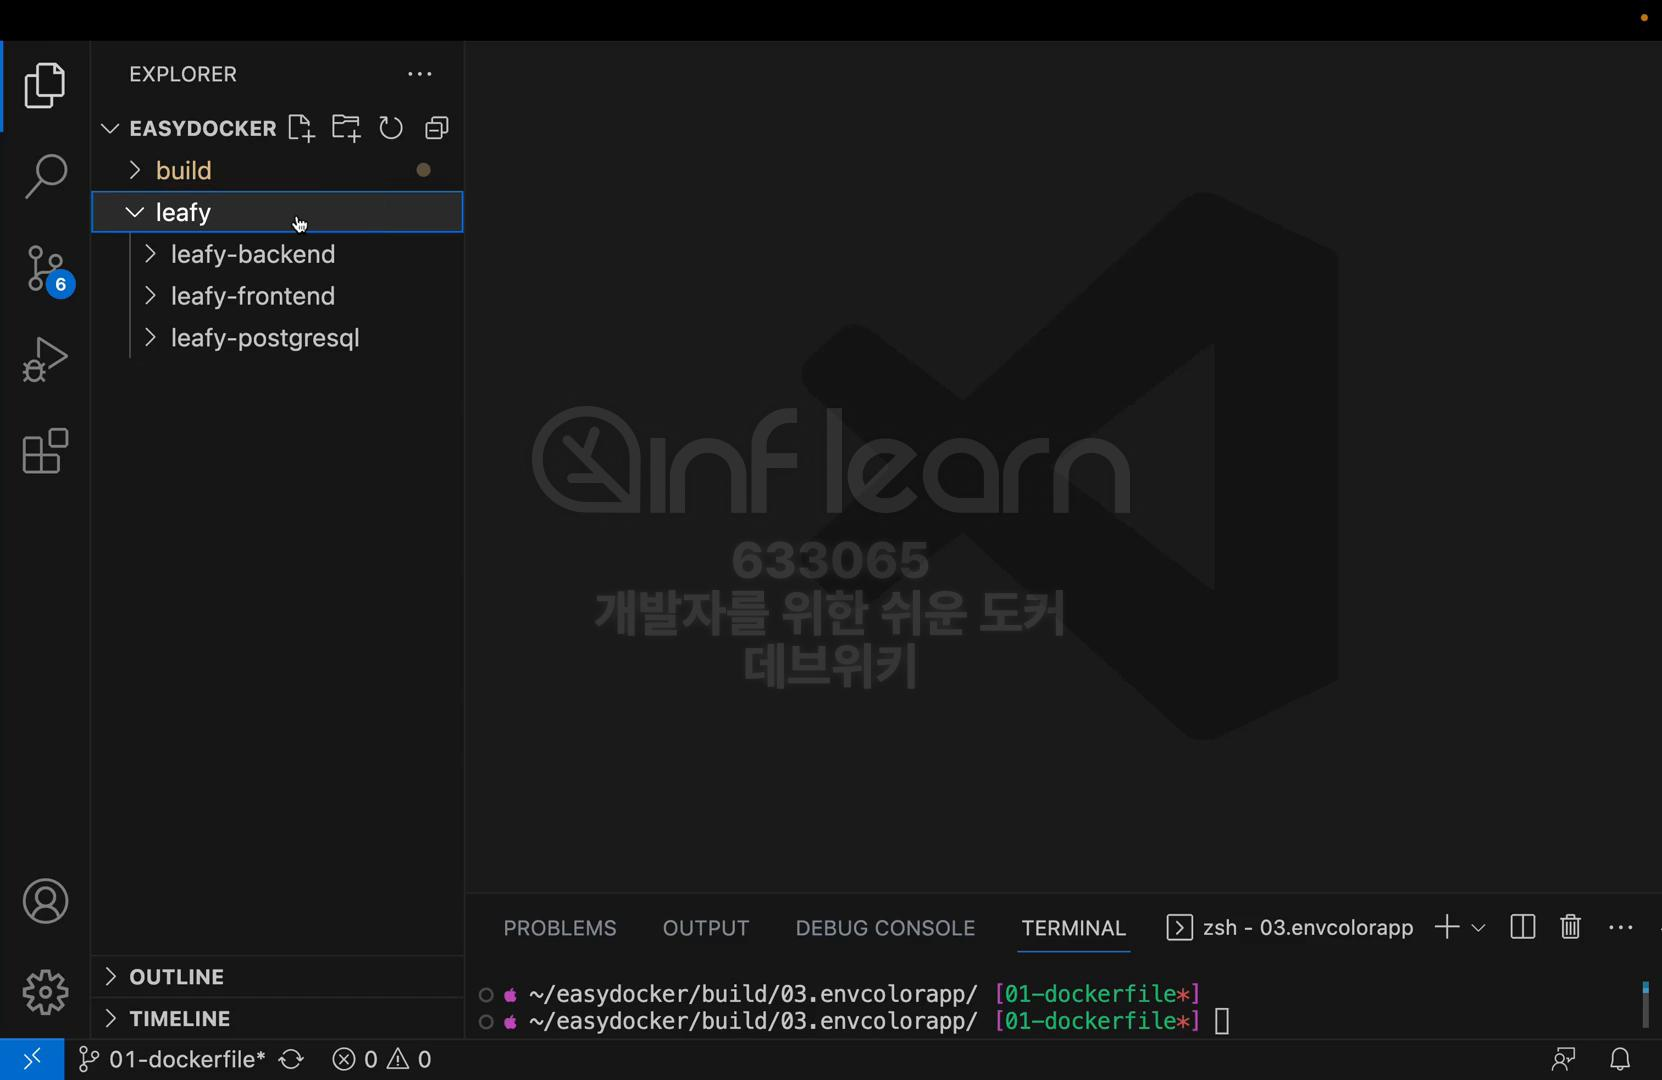
Task: Kill the terminal with trash icon
Action: coord(1570,928)
